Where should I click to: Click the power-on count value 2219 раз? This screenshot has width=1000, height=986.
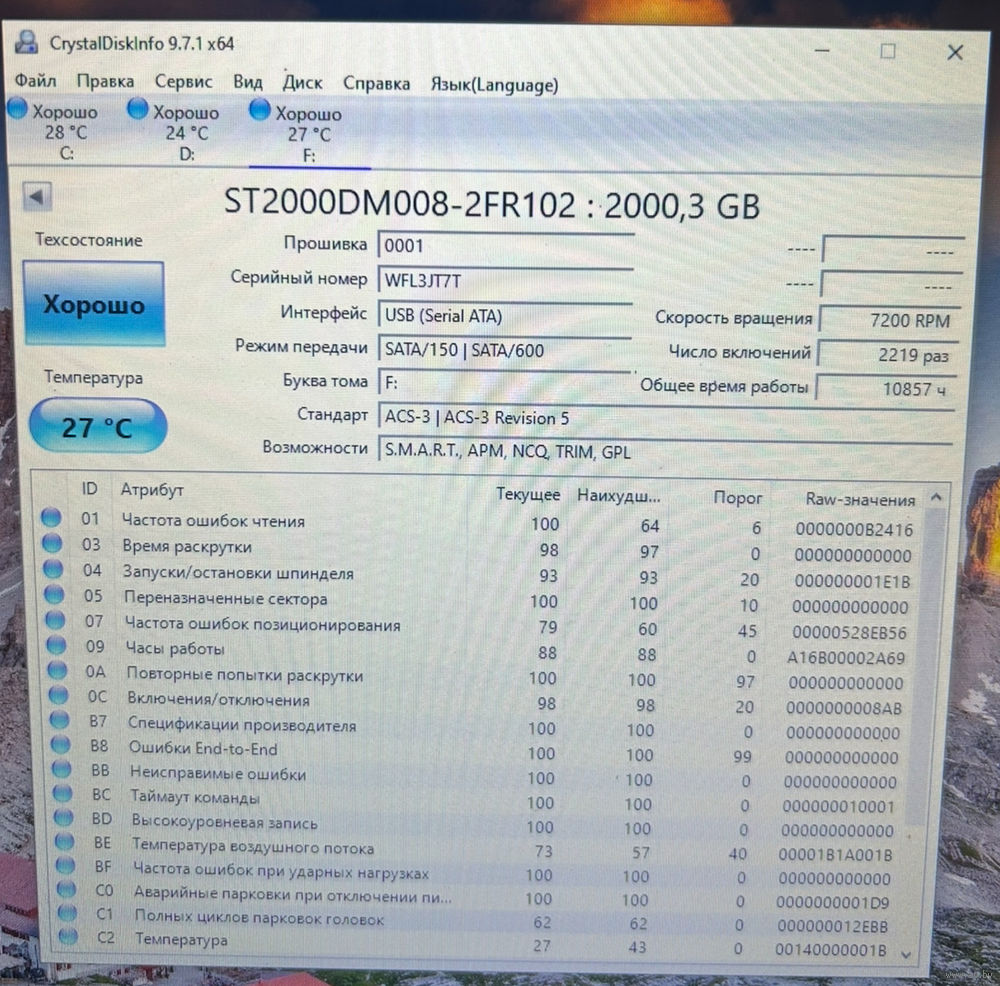888,355
